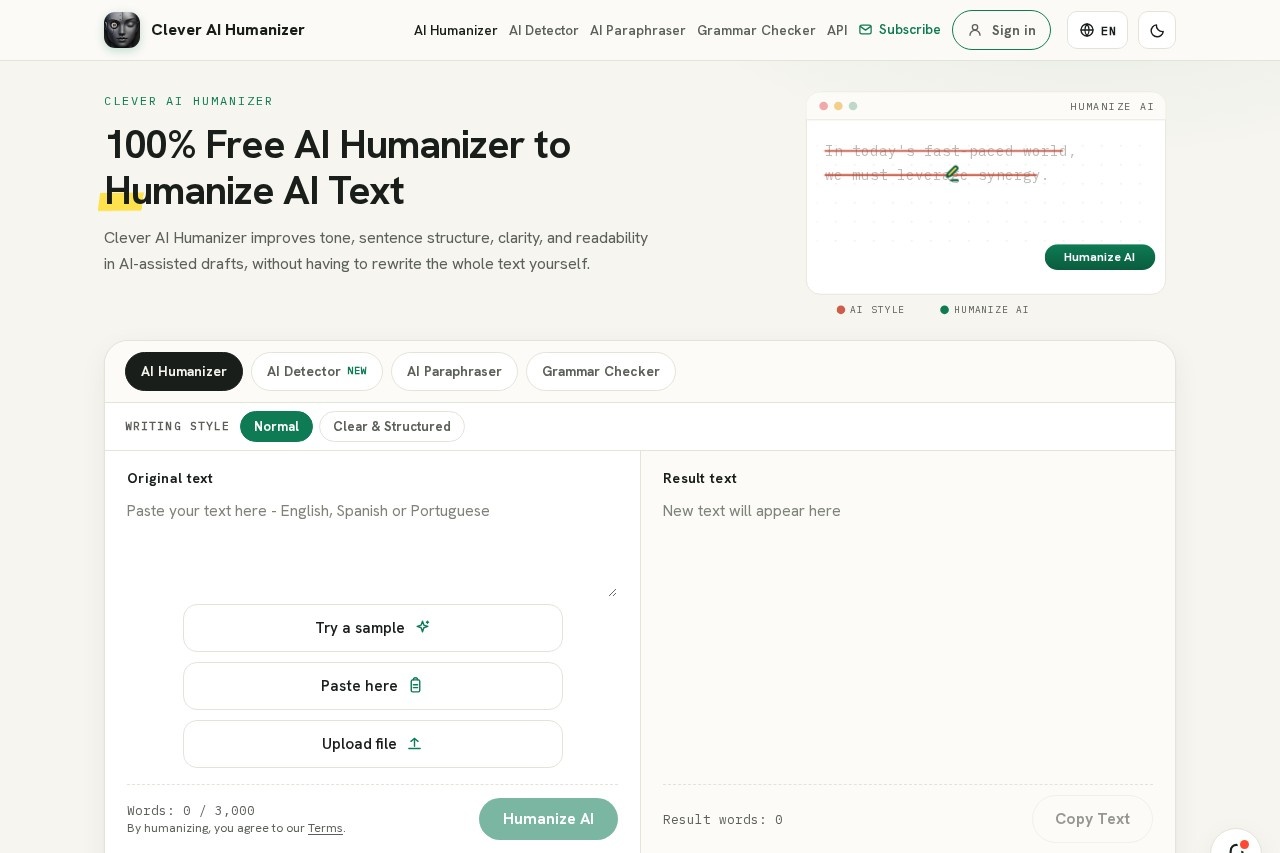The height and width of the screenshot is (853, 1280).
Task: Switch to the AI Detector NEW tab
Action: coord(317,371)
